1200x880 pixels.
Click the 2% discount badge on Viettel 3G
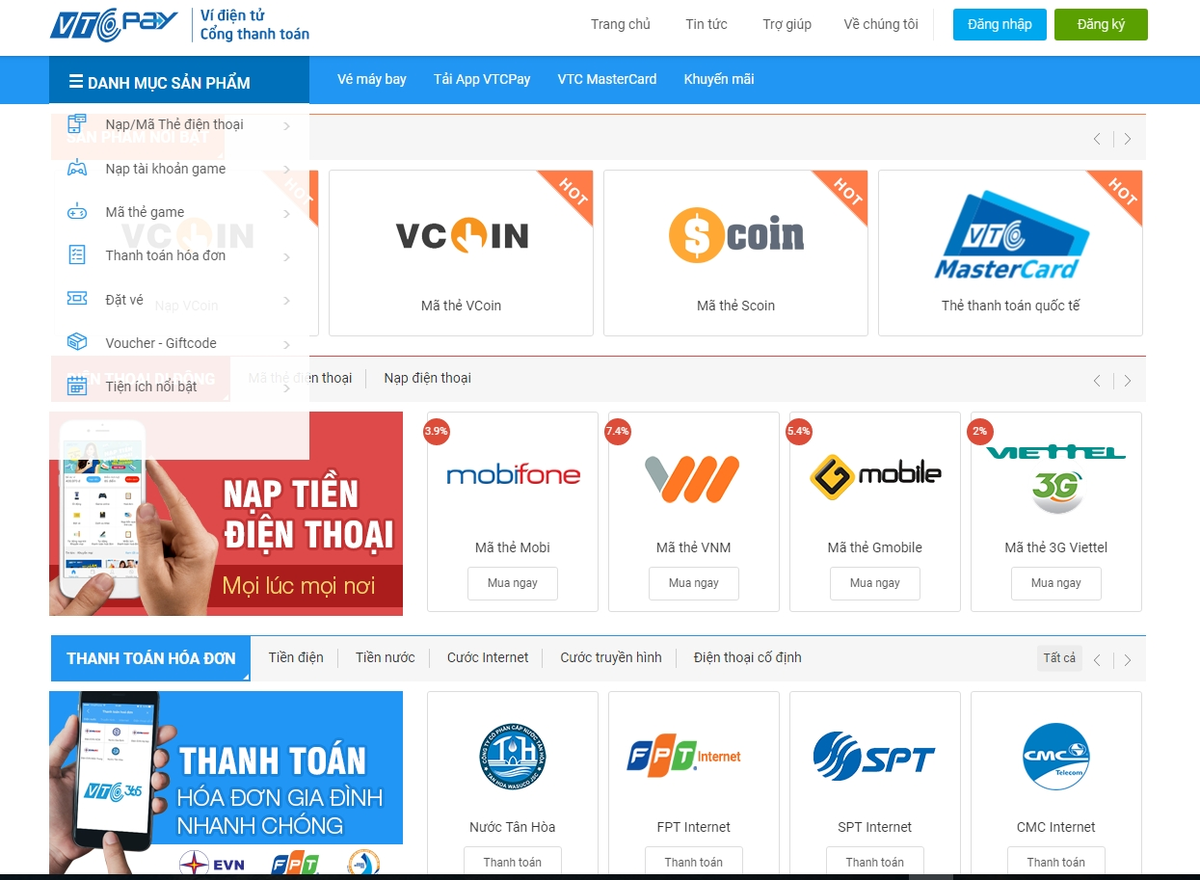979,432
